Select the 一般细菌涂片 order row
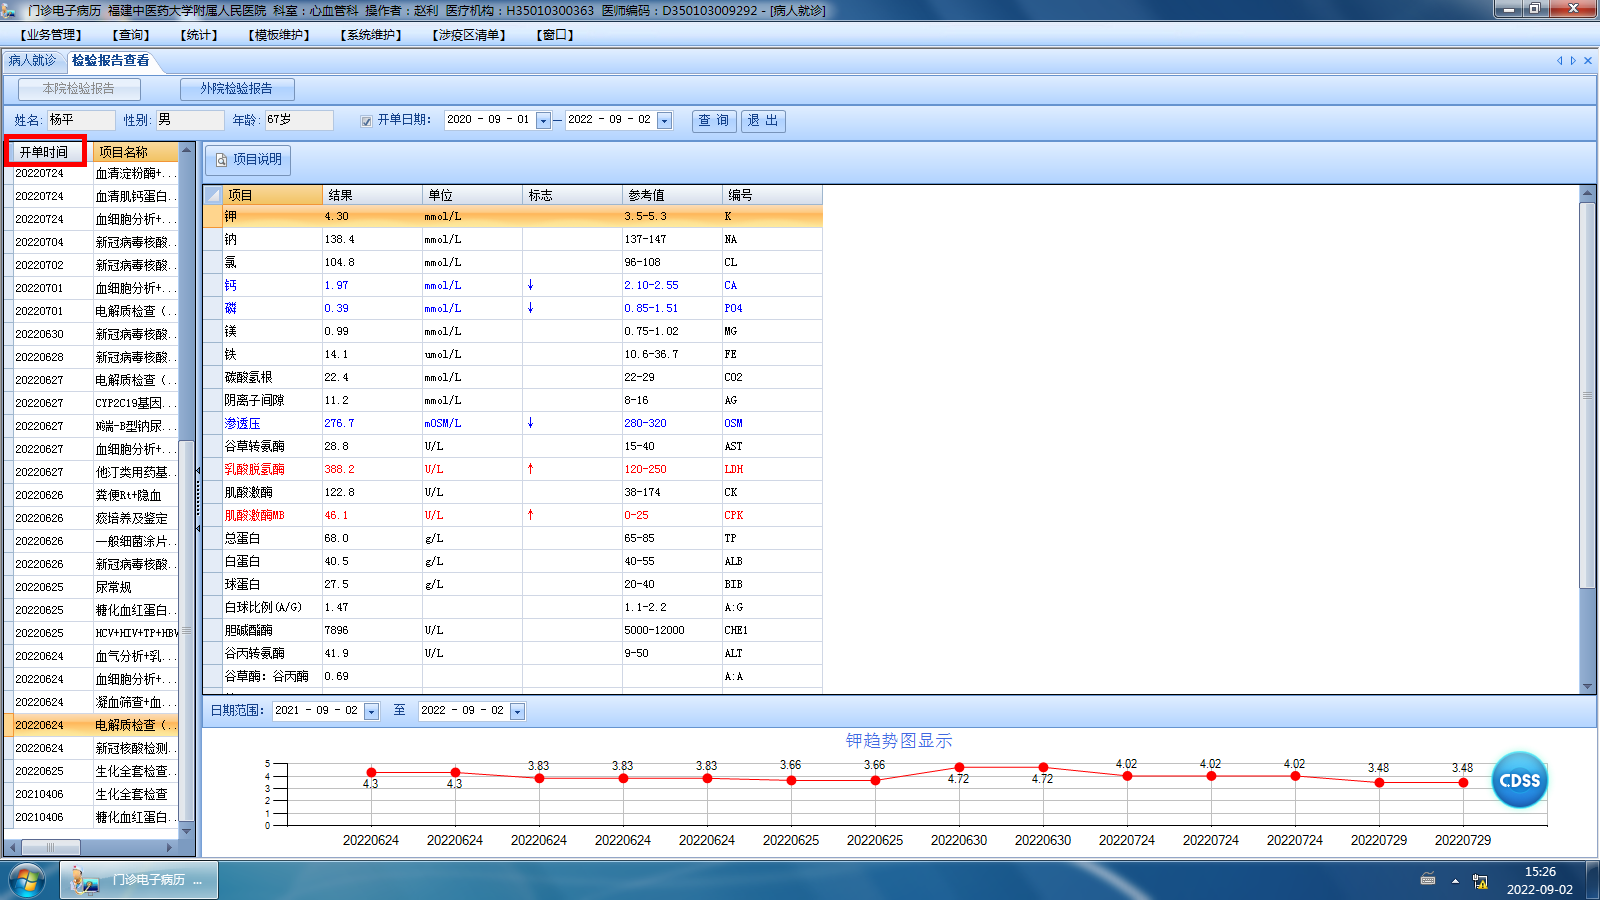The image size is (1600, 900). pos(92,542)
